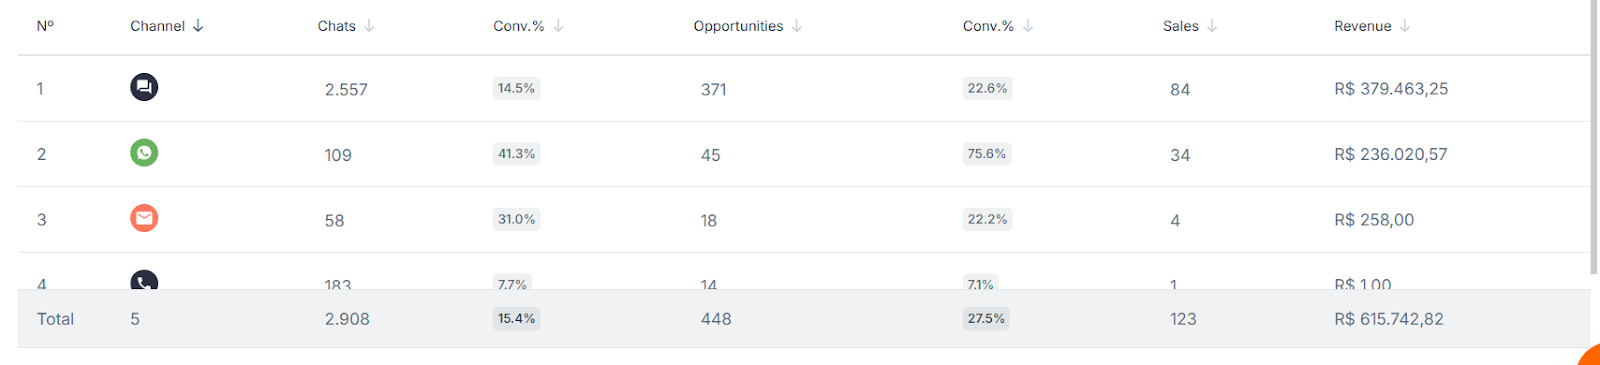
Task: Click the 14.5% conversion badge
Action: (516, 88)
